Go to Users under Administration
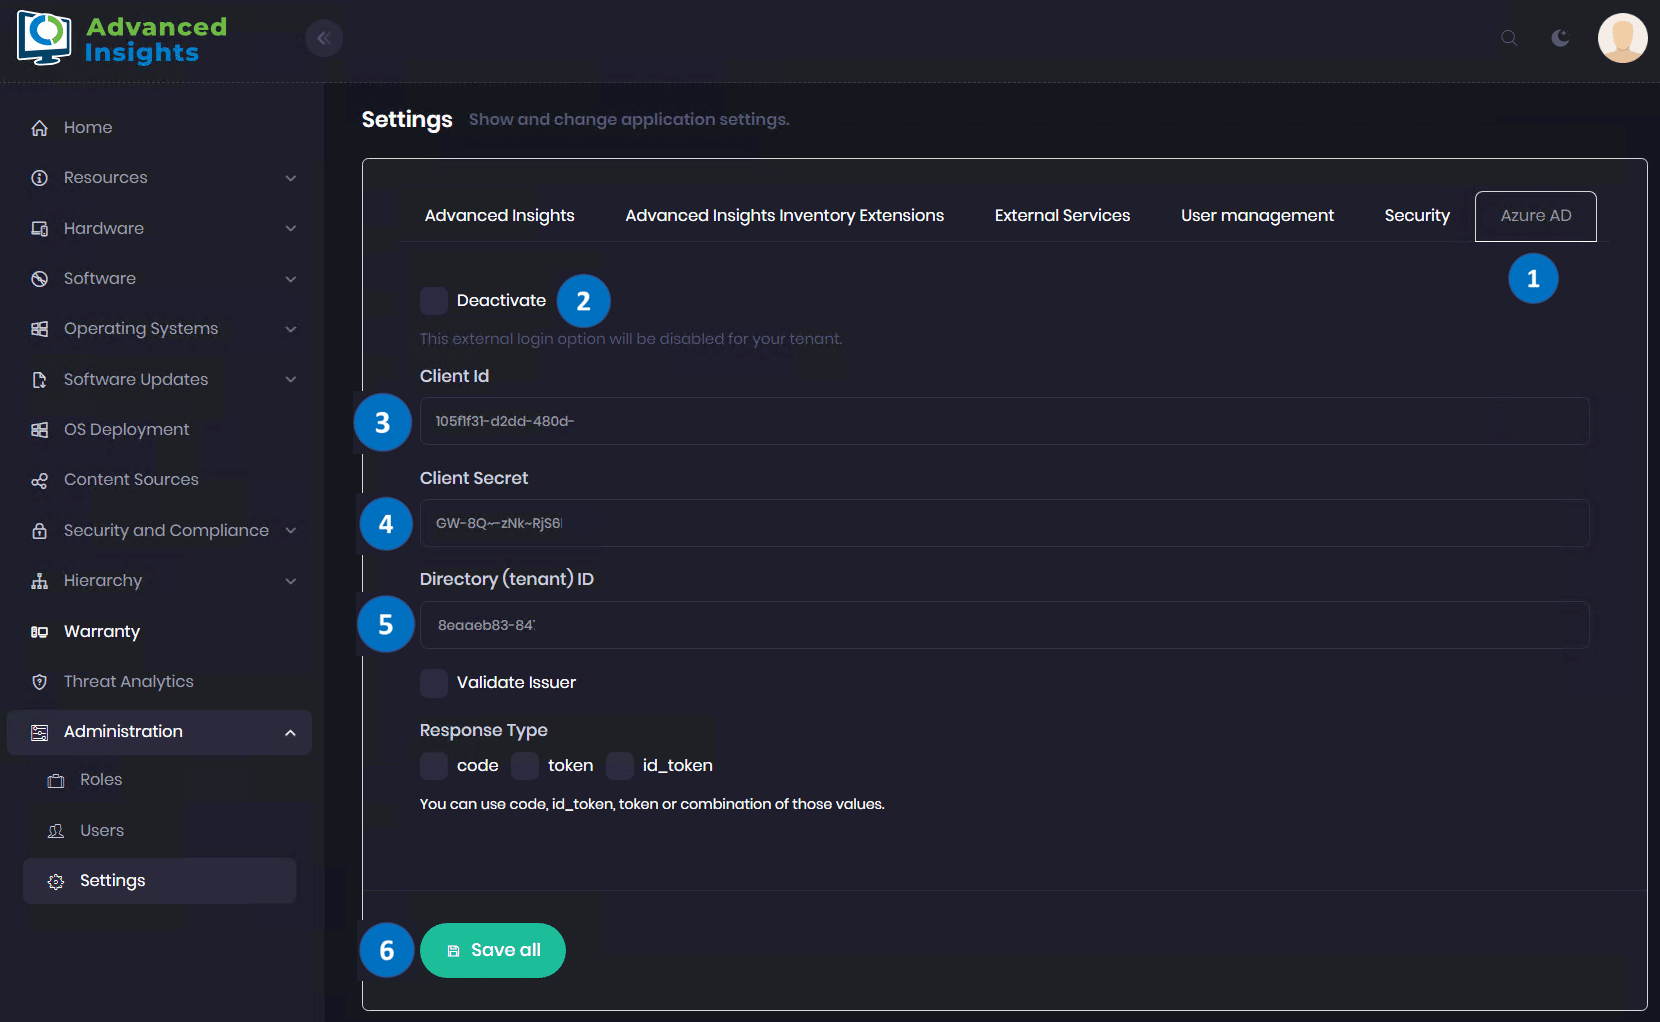Viewport: 1660px width, 1022px height. 102,830
